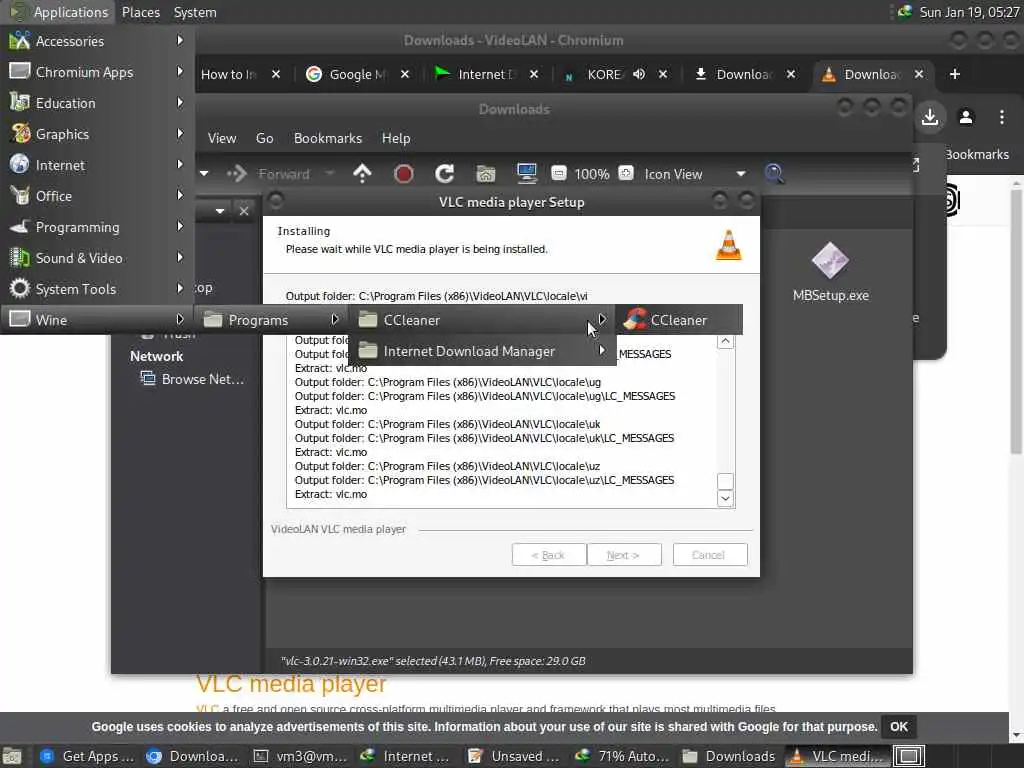Stop loading with red stop icon
This screenshot has width=1024, height=768.
pos(404,174)
